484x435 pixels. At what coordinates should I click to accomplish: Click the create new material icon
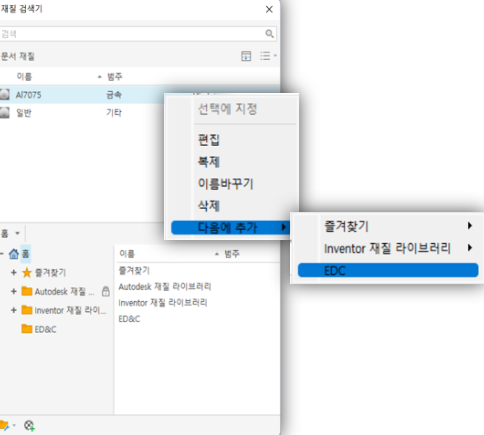click(x=29, y=425)
